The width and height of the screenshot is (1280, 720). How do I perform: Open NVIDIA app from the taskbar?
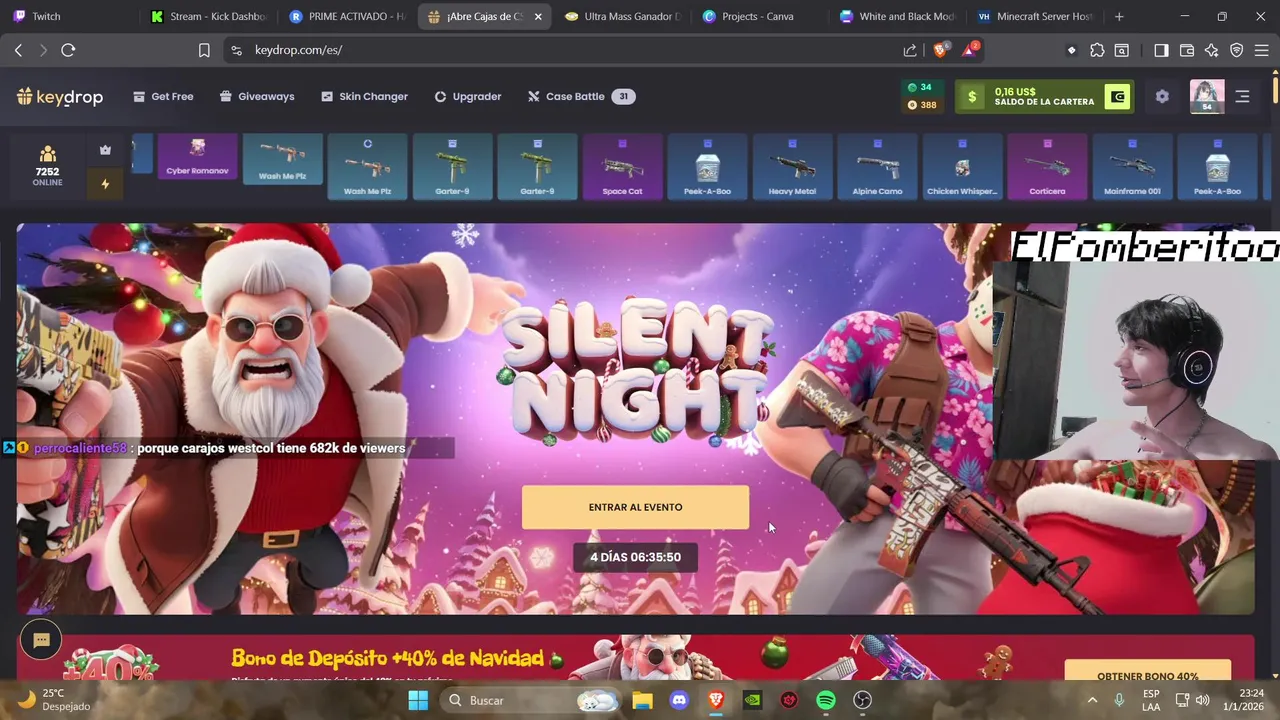click(752, 700)
